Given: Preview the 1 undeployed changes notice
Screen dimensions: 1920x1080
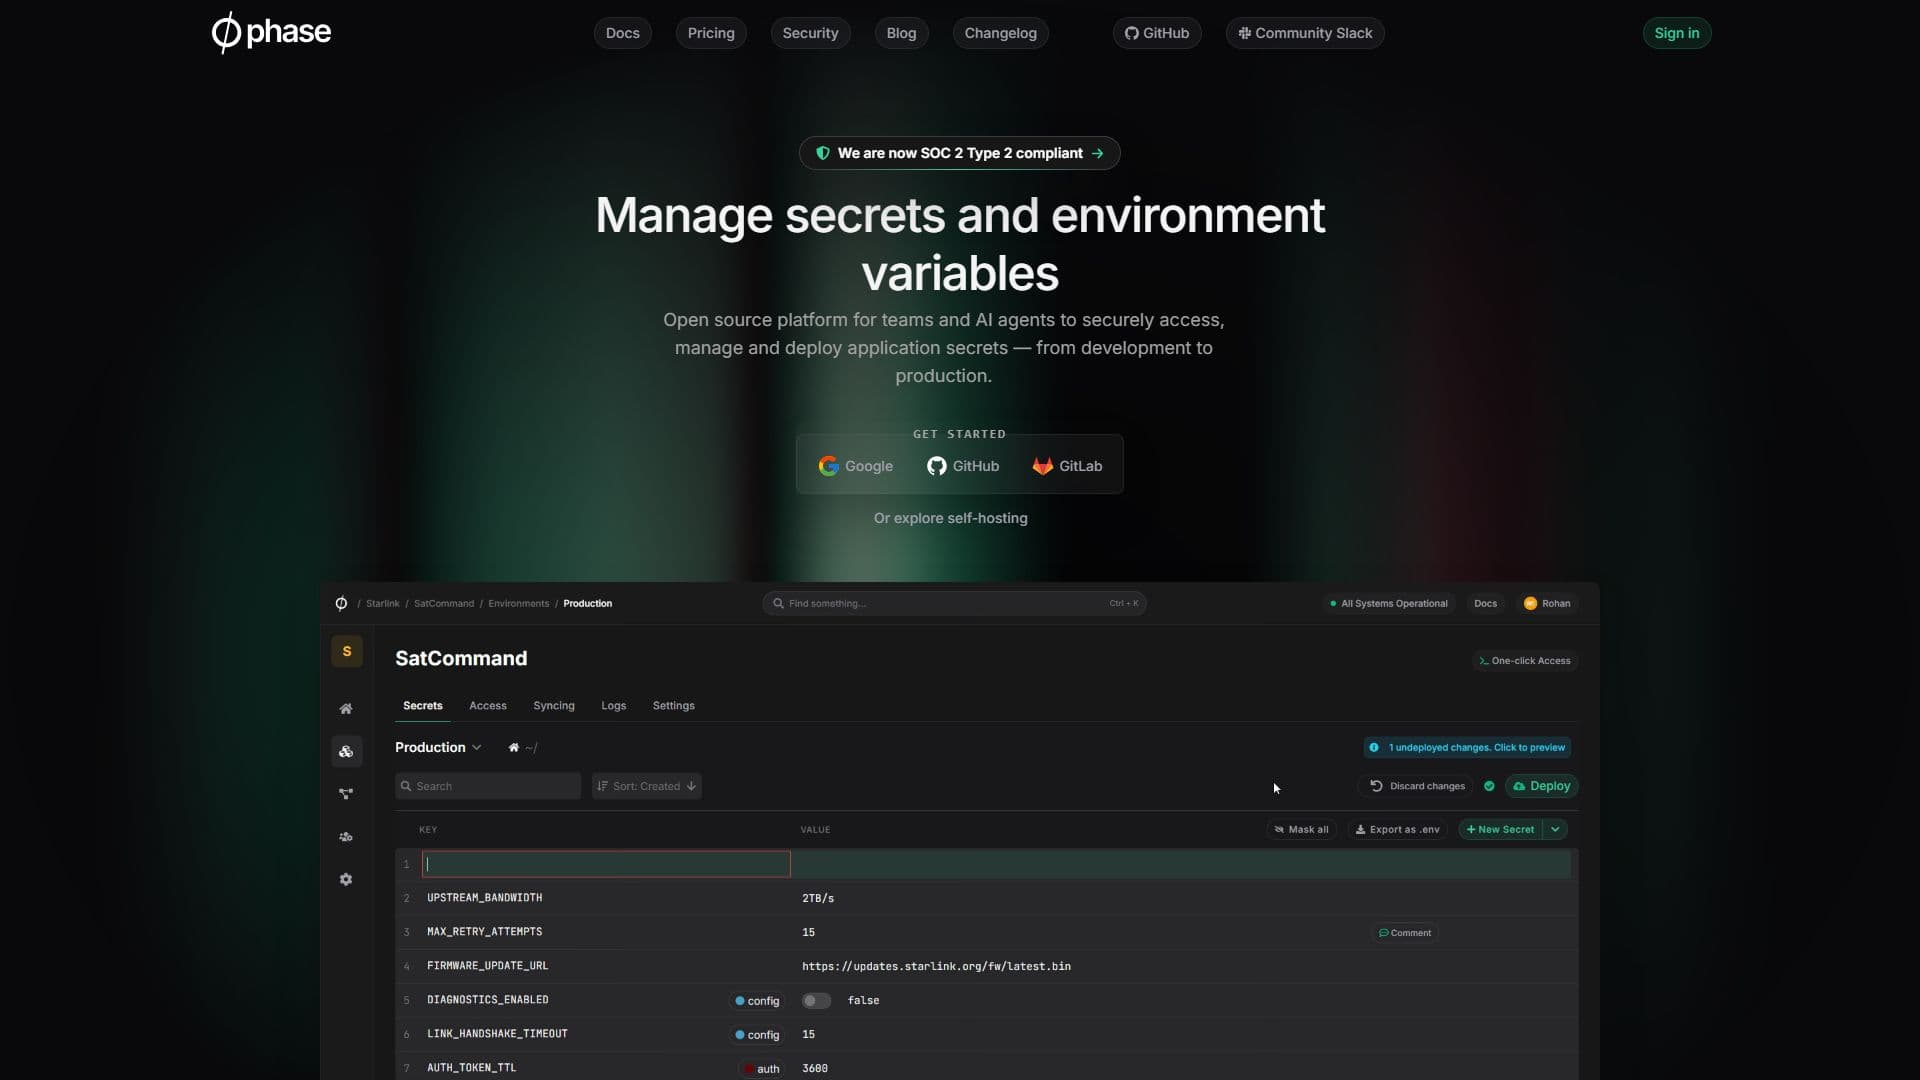Looking at the screenshot, I should tap(1467, 748).
